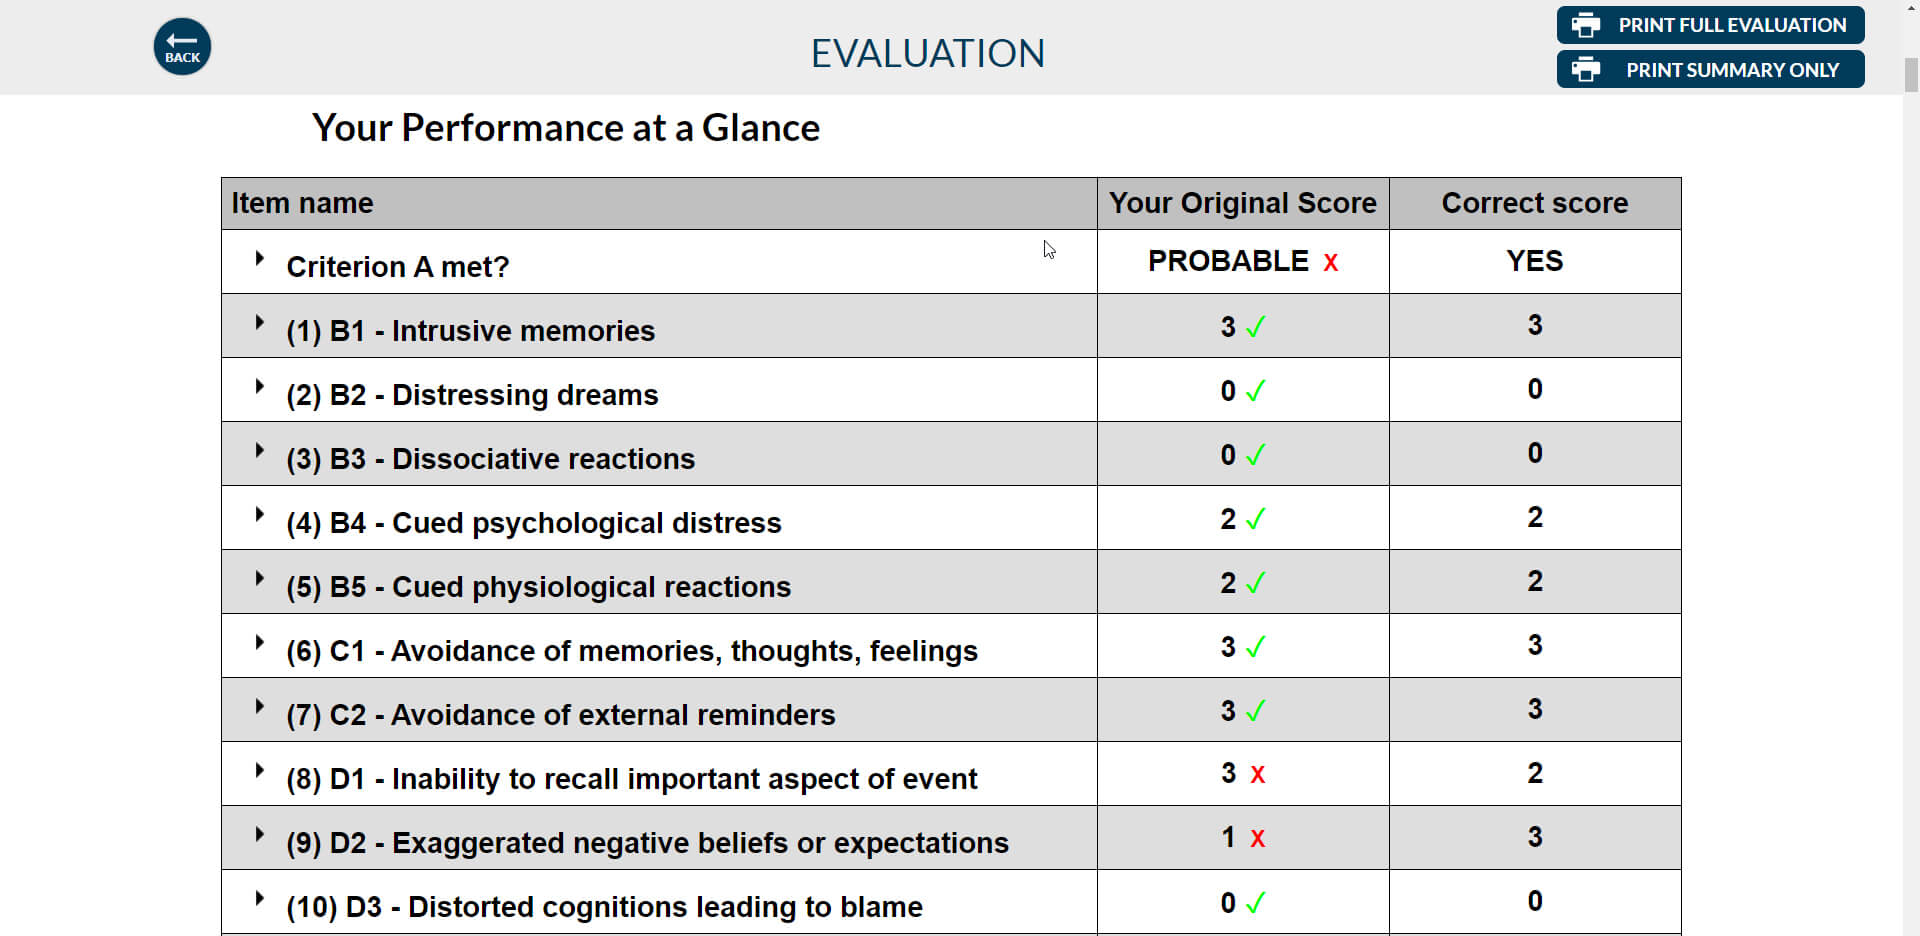Click the red X beside the PROBABLE score

click(1331, 262)
